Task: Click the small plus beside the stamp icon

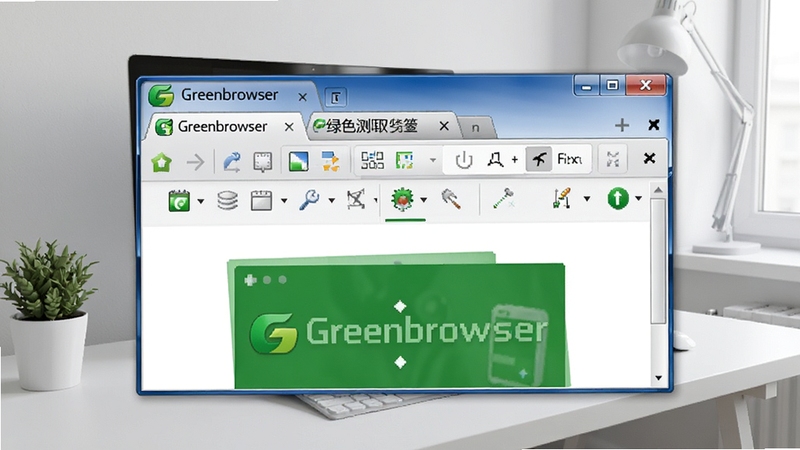Action: coord(515,160)
